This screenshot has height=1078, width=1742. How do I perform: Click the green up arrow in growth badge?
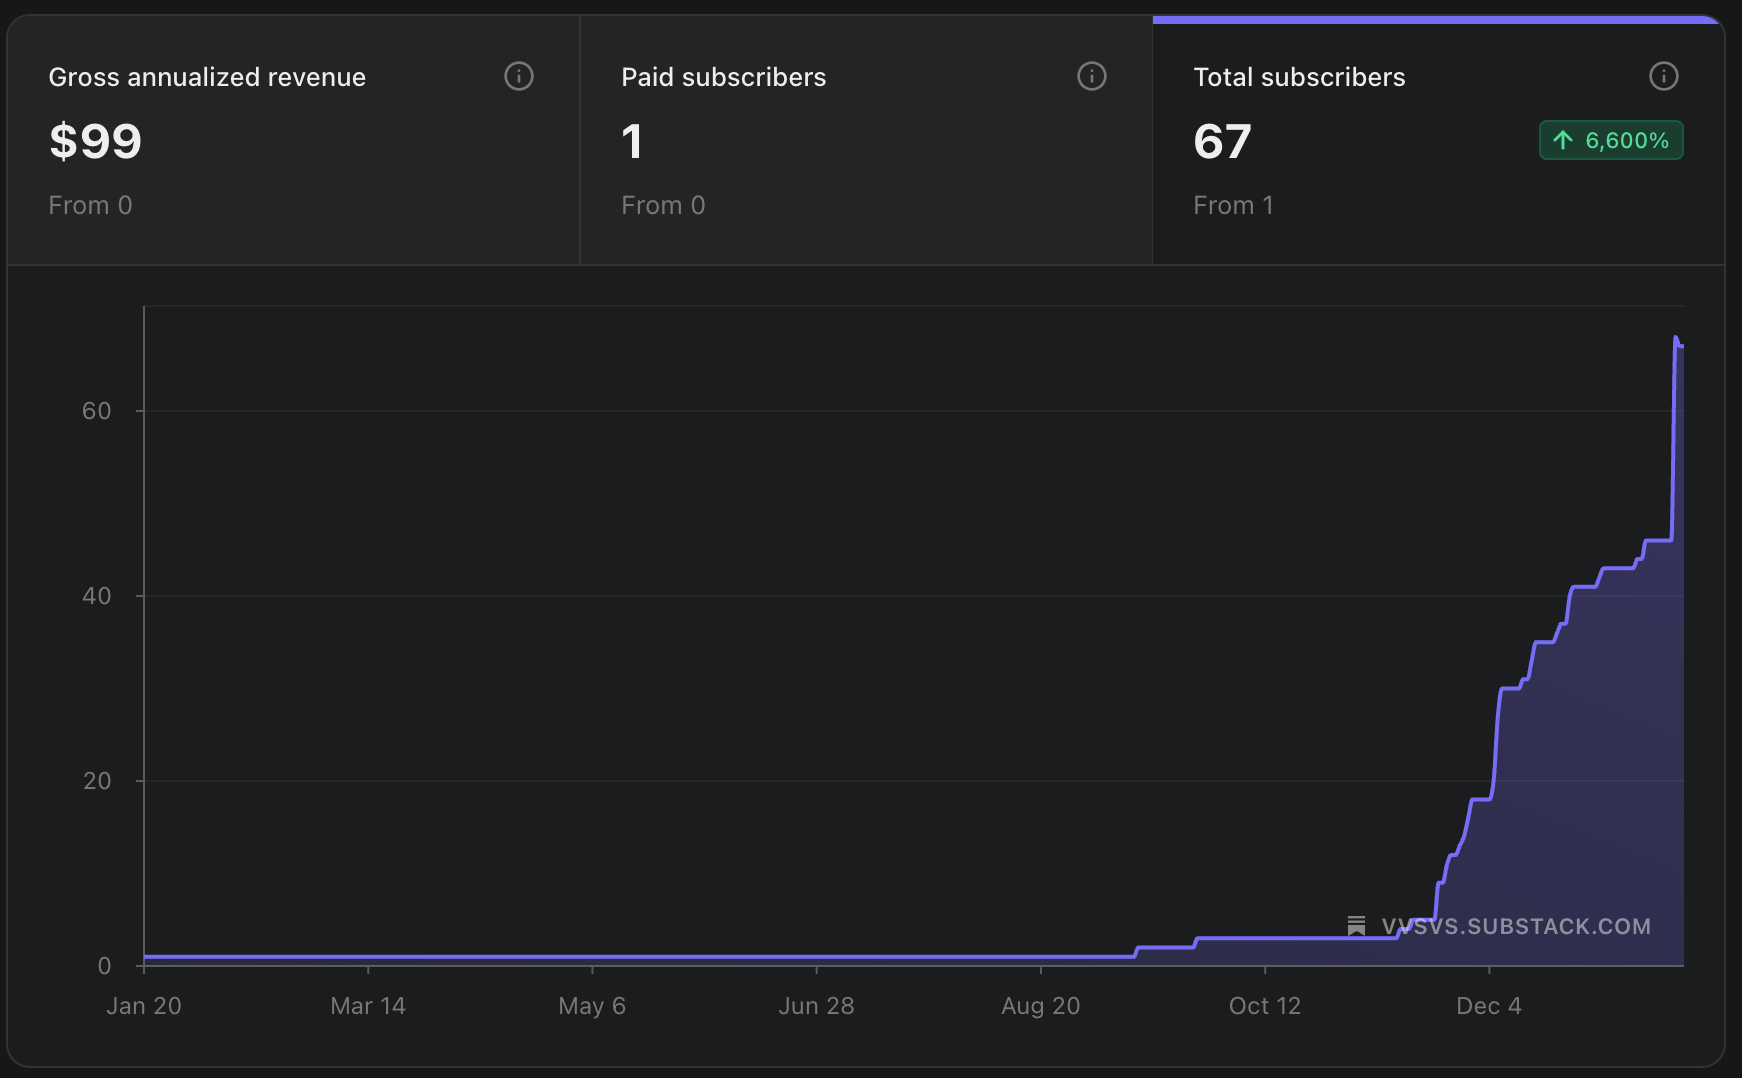pos(1563,140)
